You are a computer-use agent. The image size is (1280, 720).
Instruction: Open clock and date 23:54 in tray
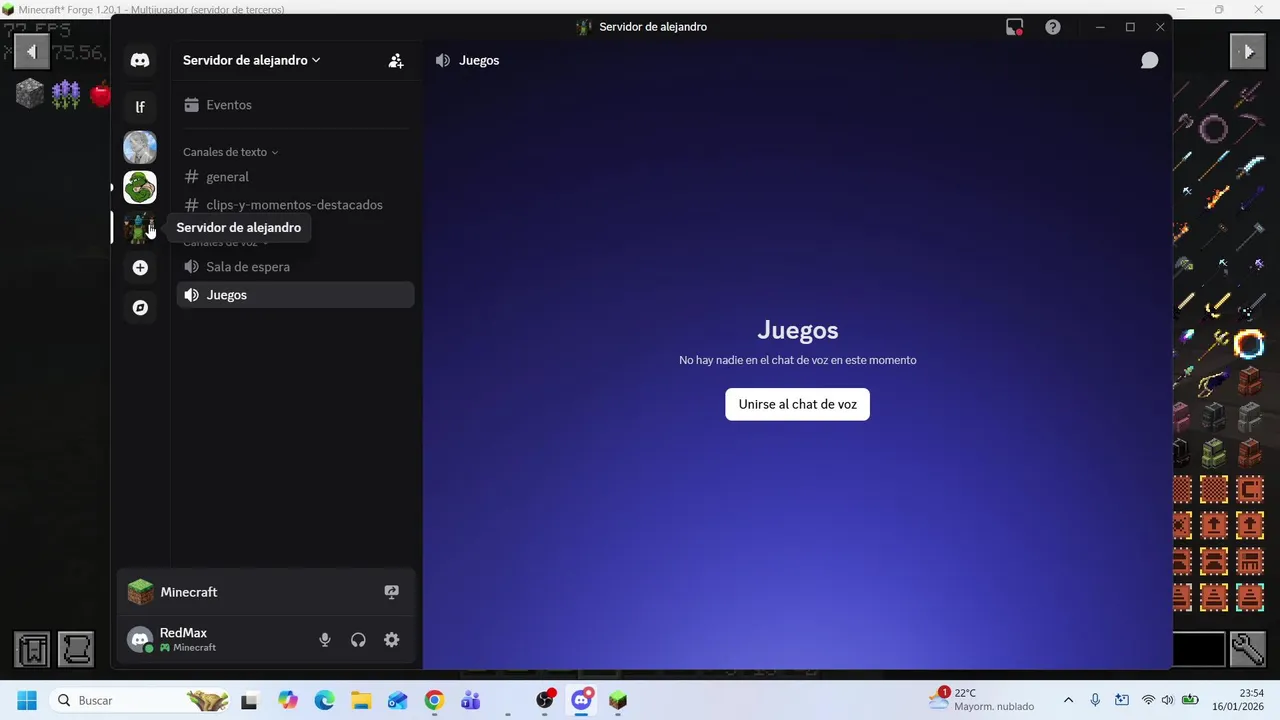(x=1240, y=700)
